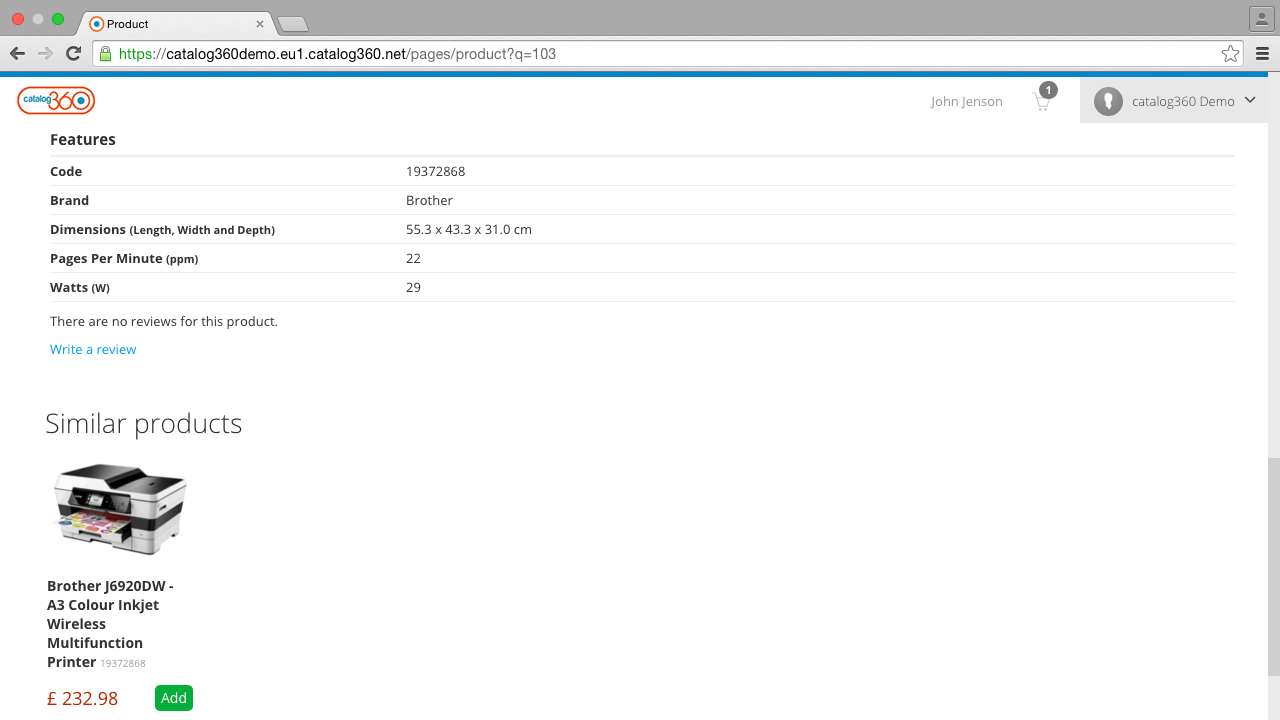Click the Write a review link

pos(93,349)
